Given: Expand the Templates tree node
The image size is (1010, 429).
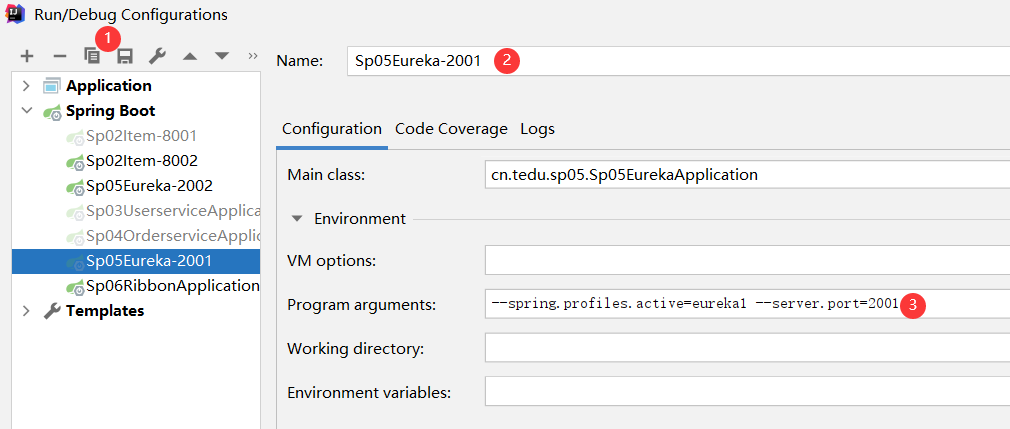Looking at the screenshot, I should point(26,311).
